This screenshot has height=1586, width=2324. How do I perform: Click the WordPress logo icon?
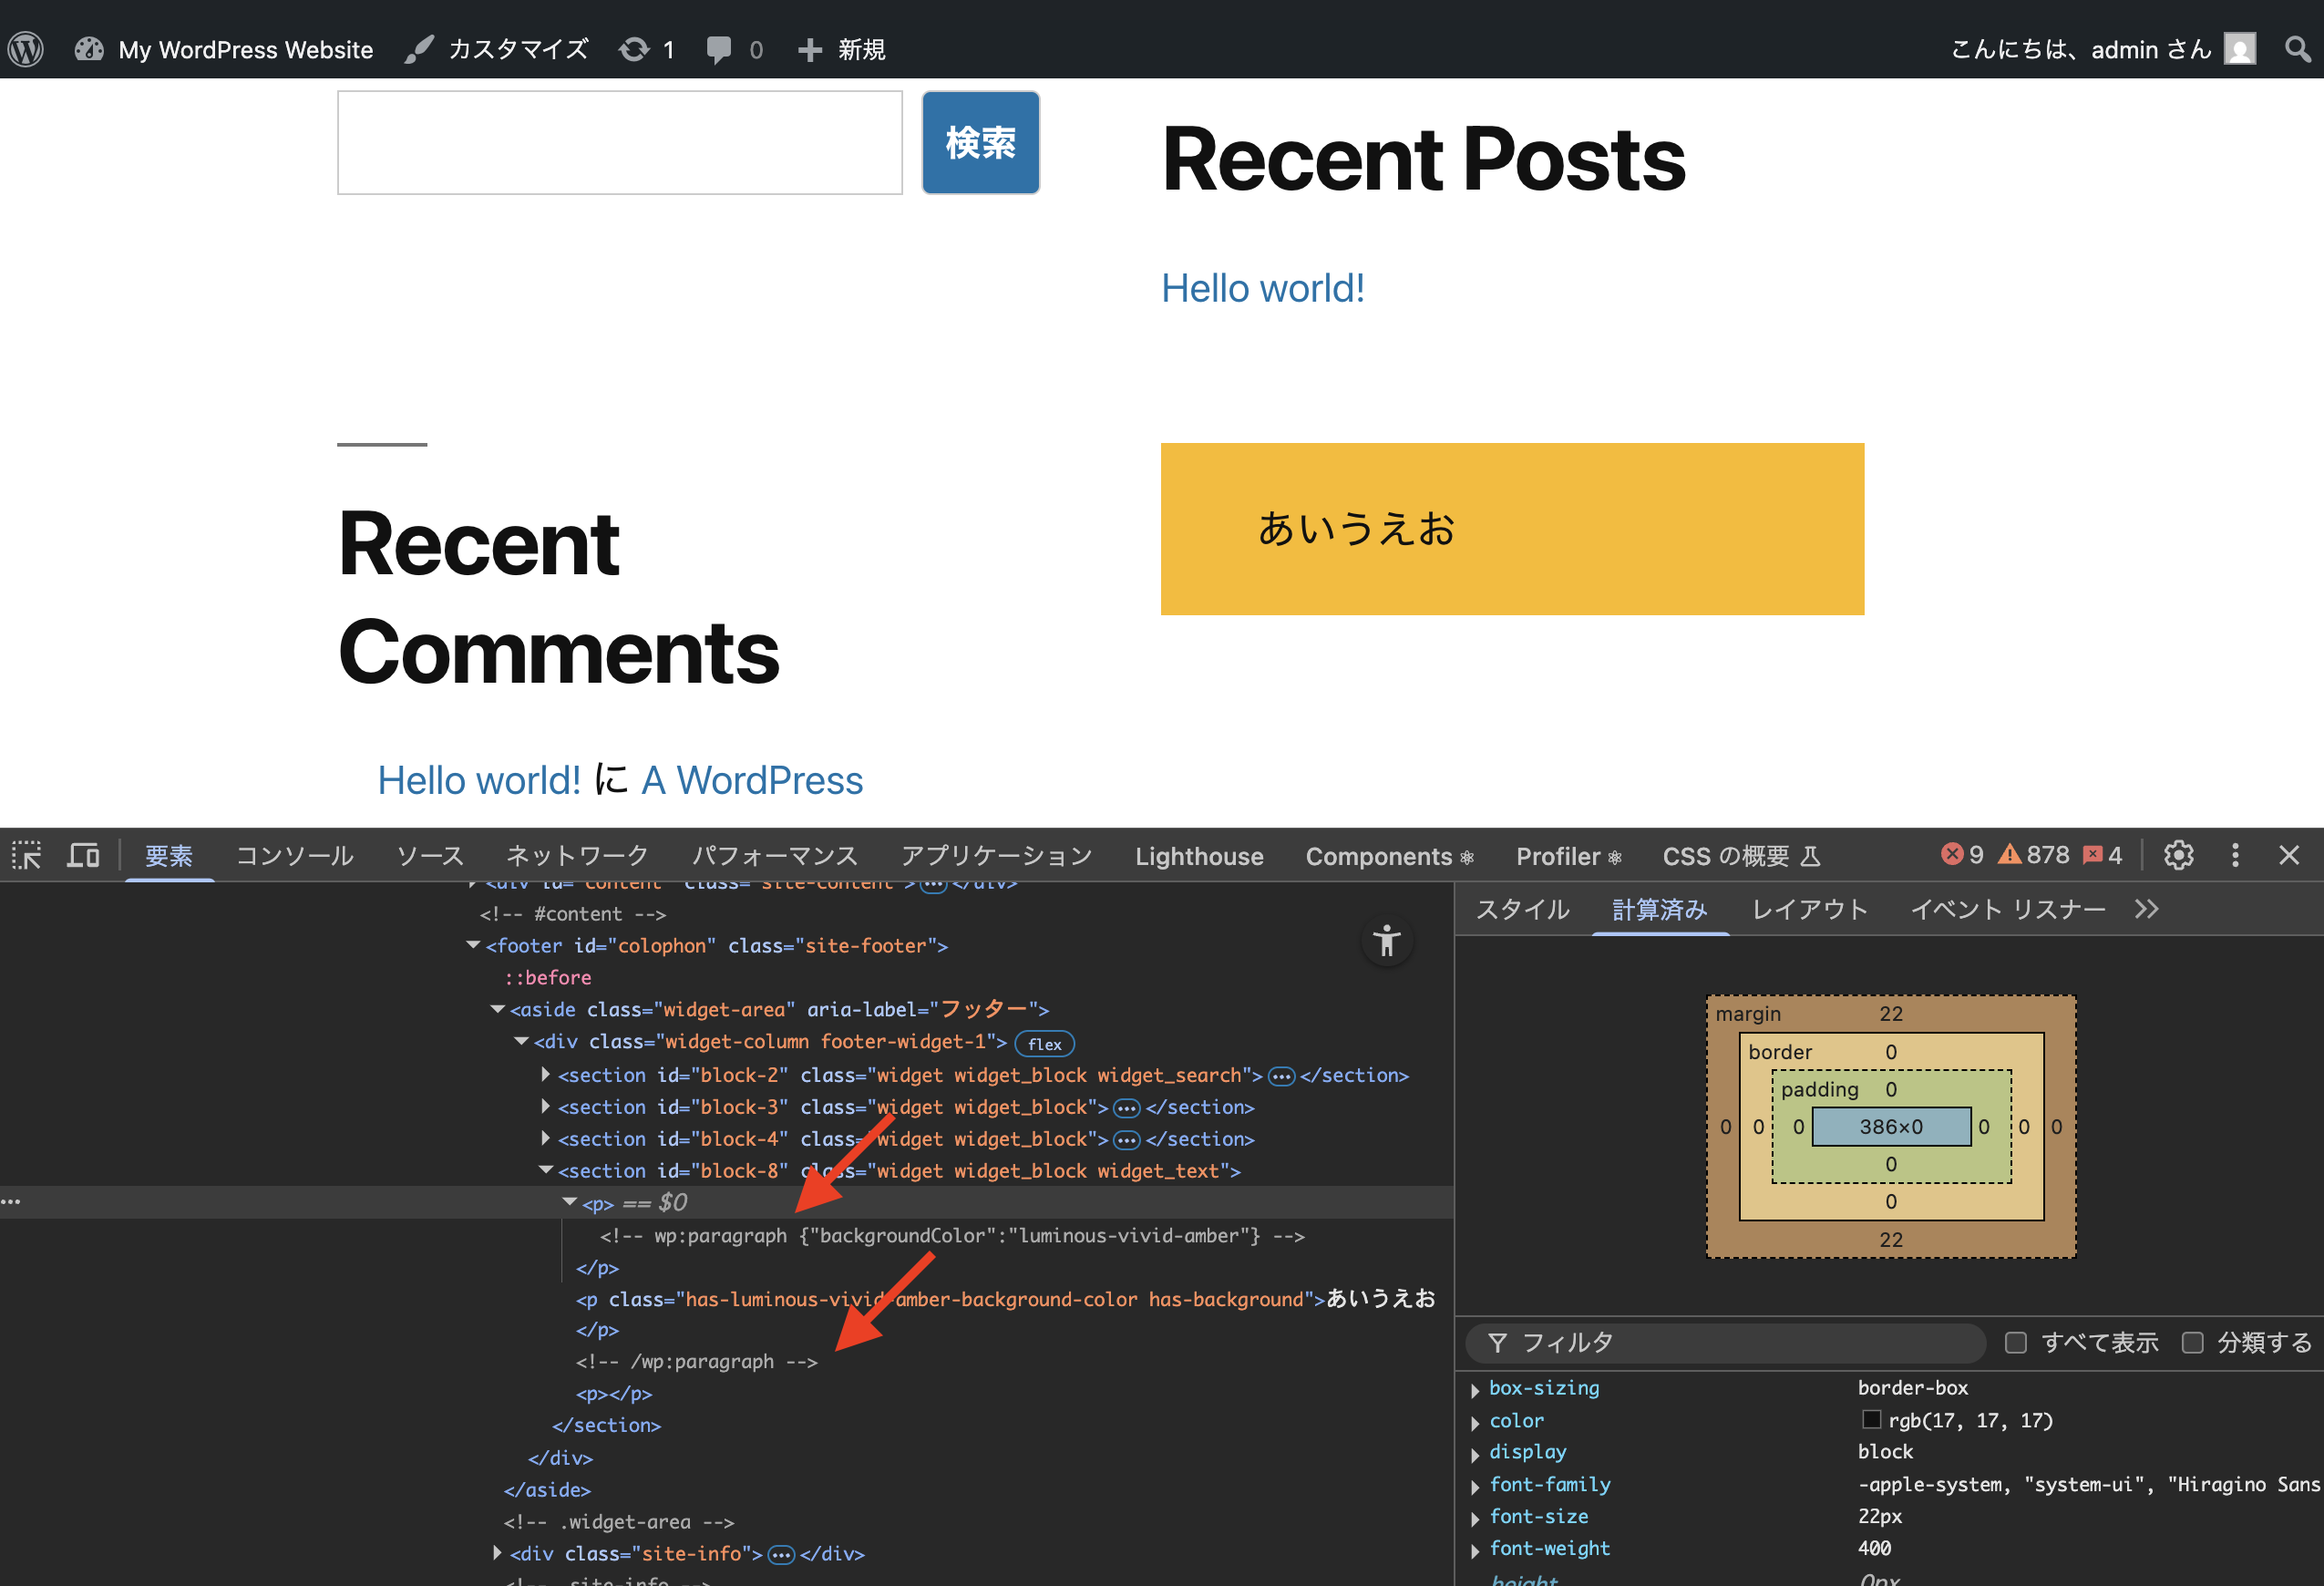tap(26, 49)
